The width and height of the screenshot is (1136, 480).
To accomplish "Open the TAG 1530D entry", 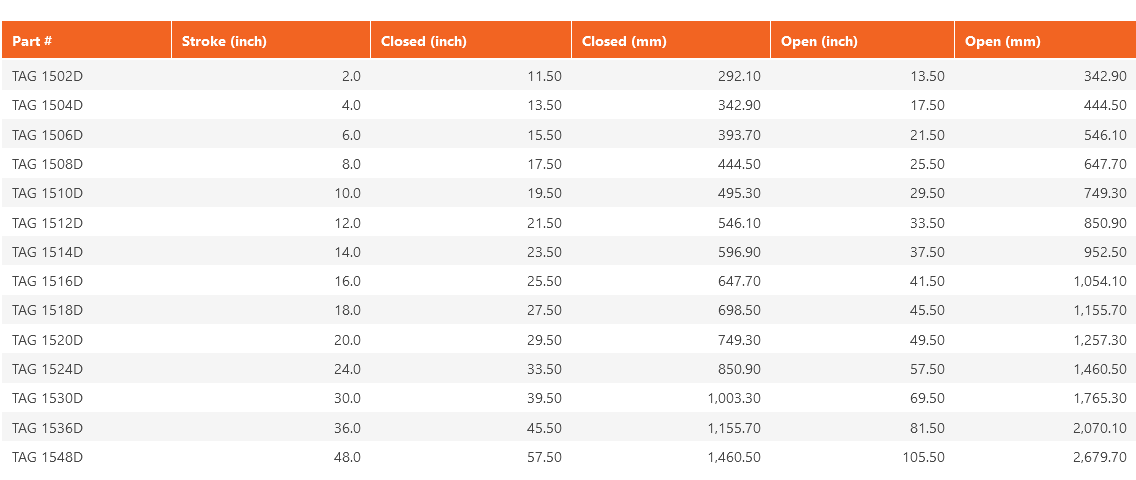I will coord(47,398).
